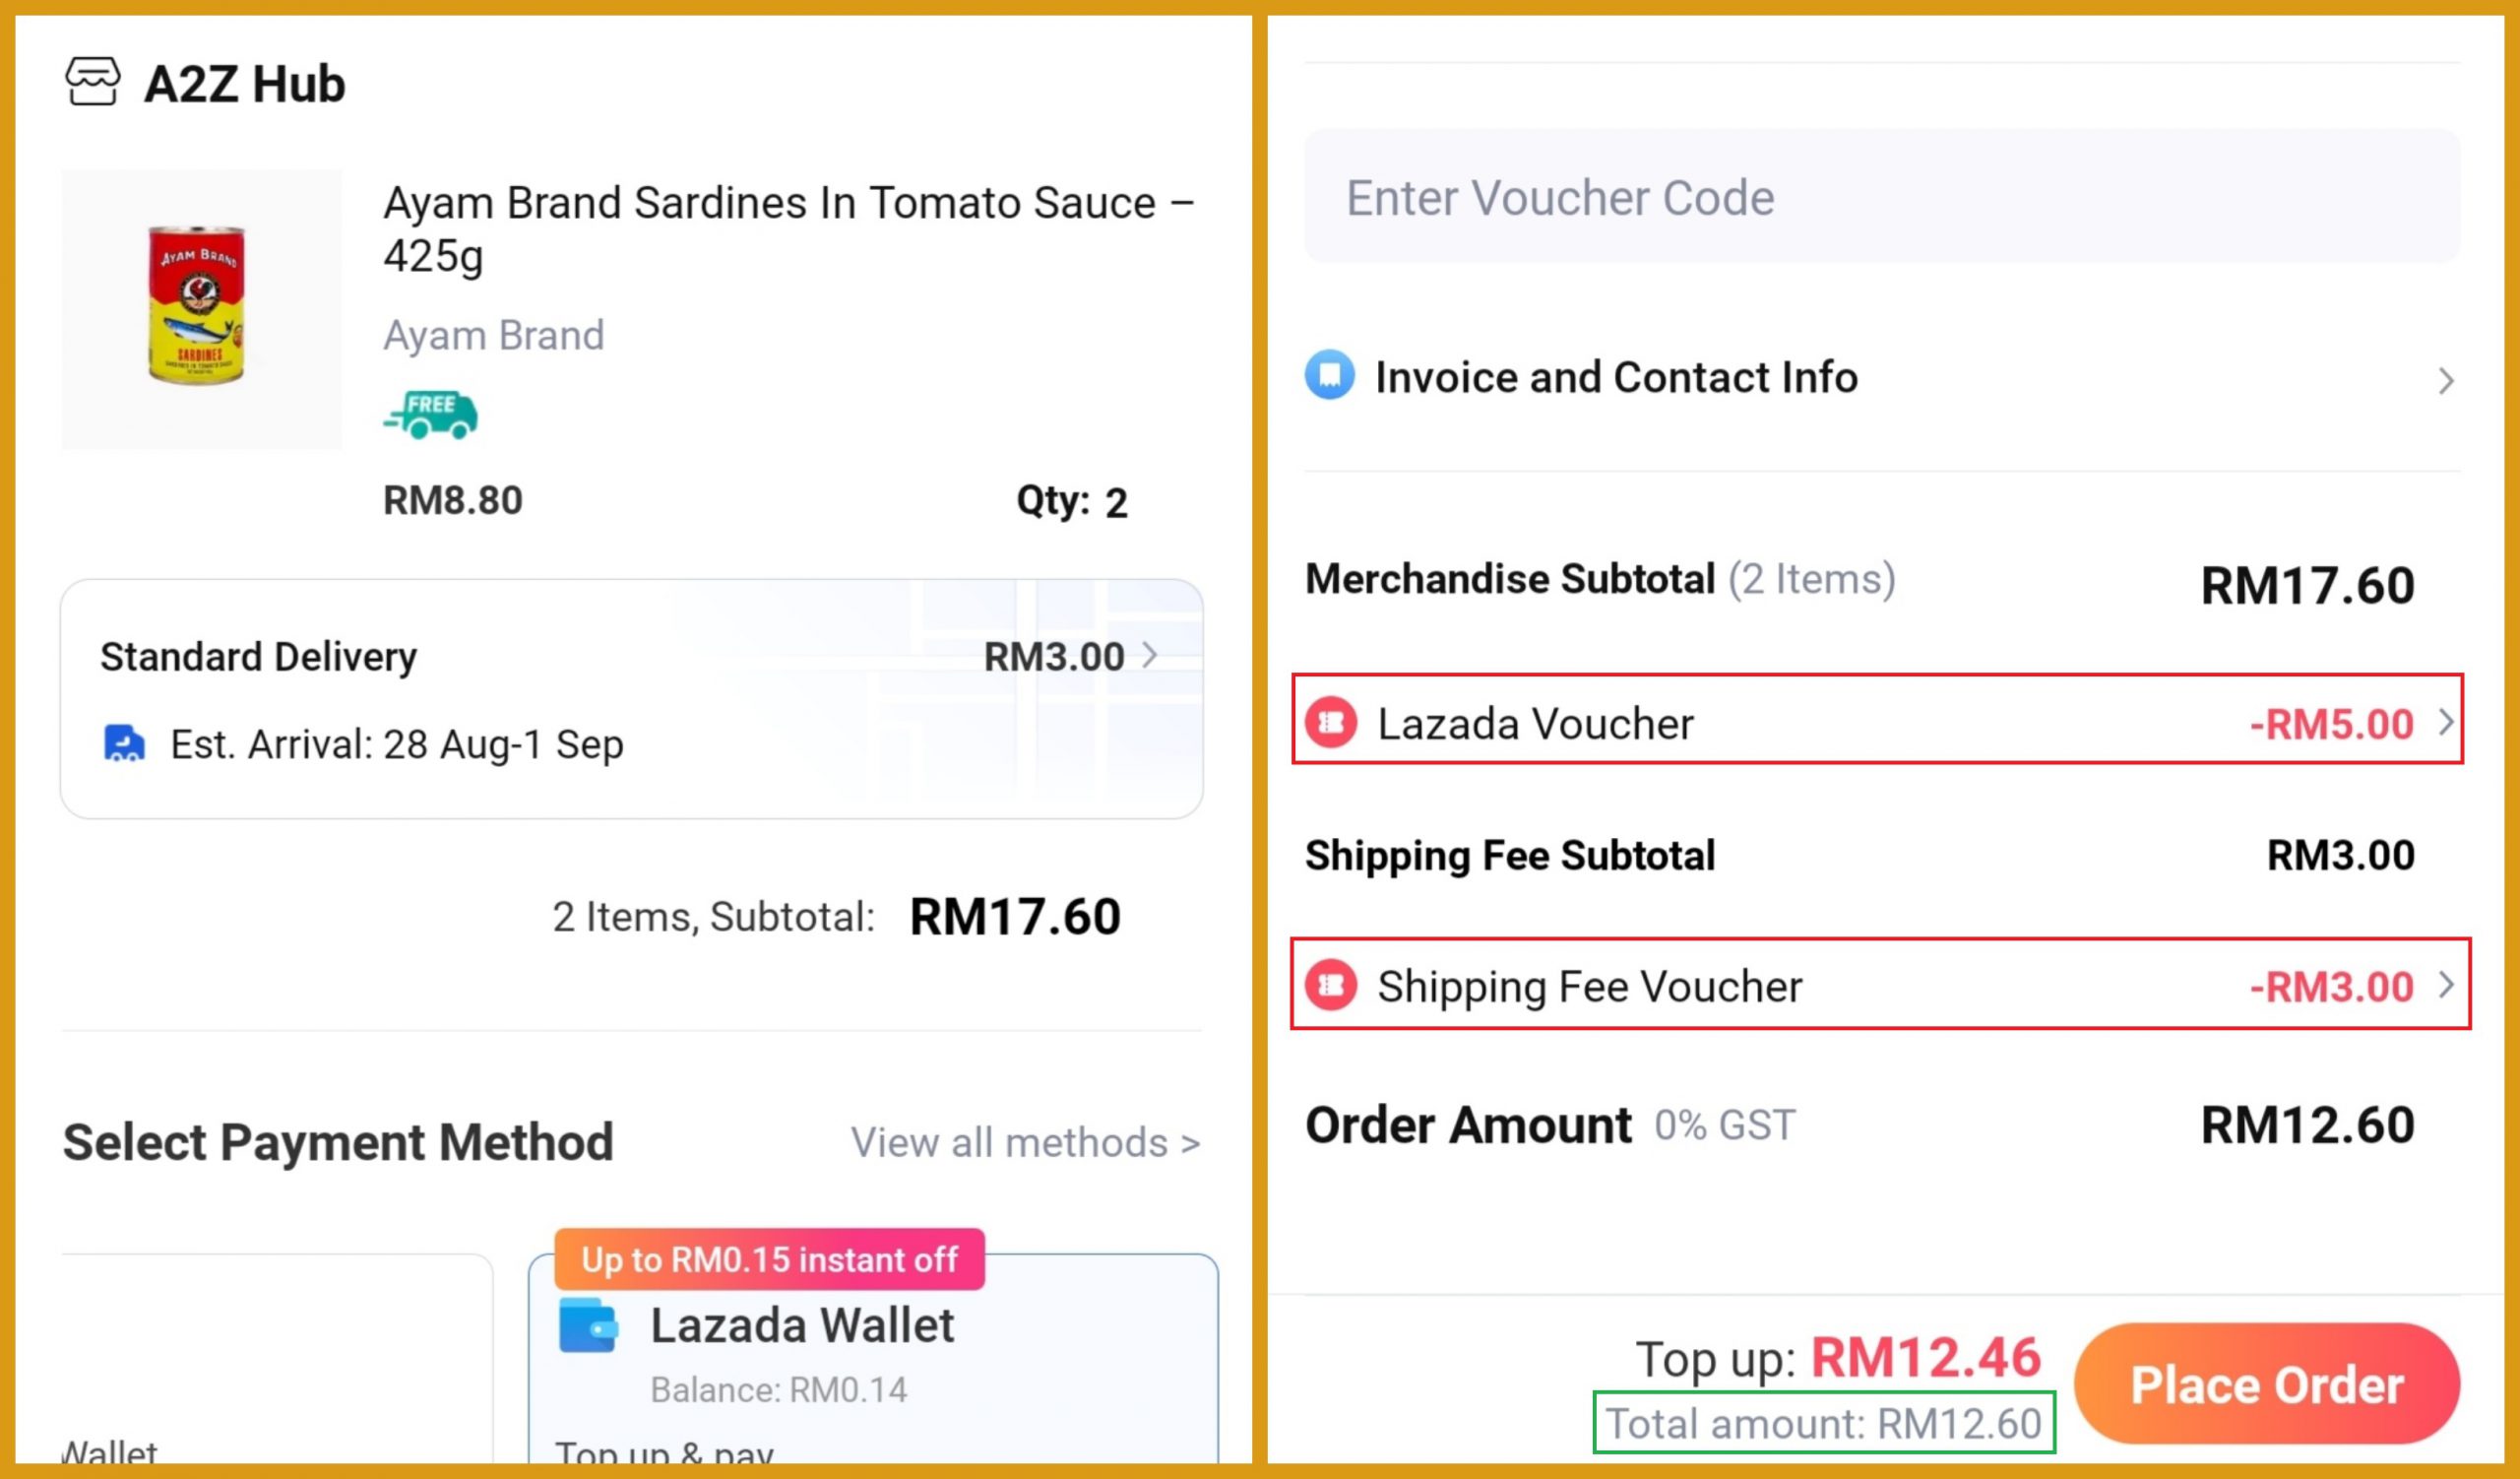Click the A2Z Hub store icon
Screen dimensions: 2520x1479
click(x=92, y=82)
